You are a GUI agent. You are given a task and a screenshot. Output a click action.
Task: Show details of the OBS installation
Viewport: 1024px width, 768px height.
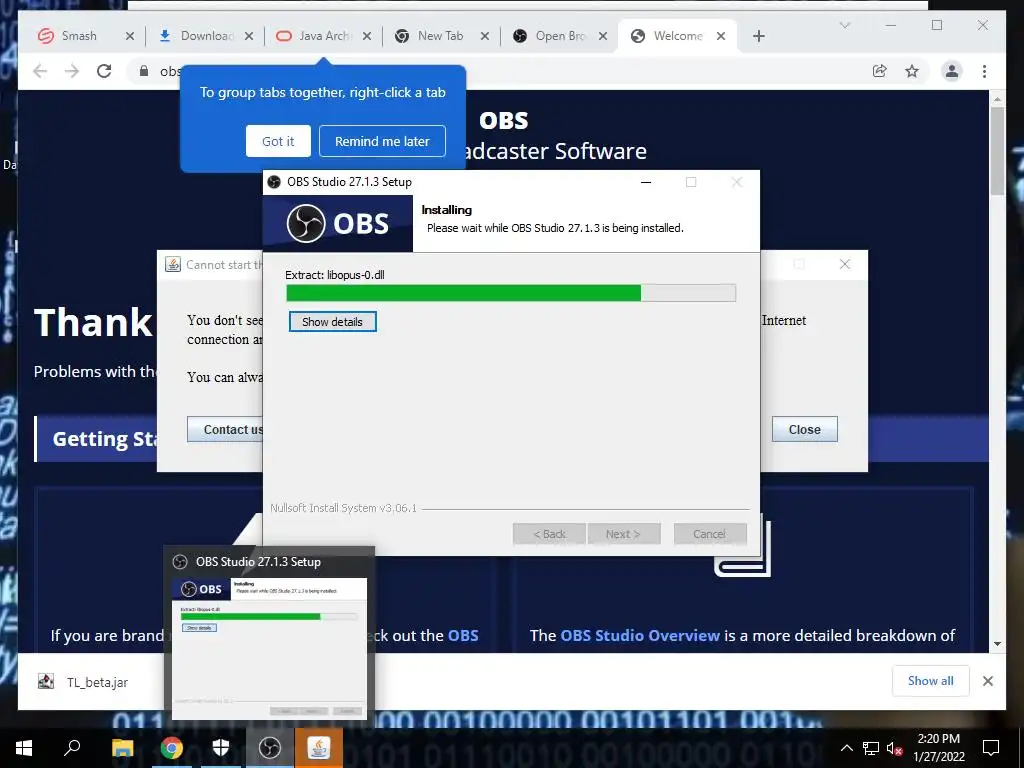tap(332, 322)
